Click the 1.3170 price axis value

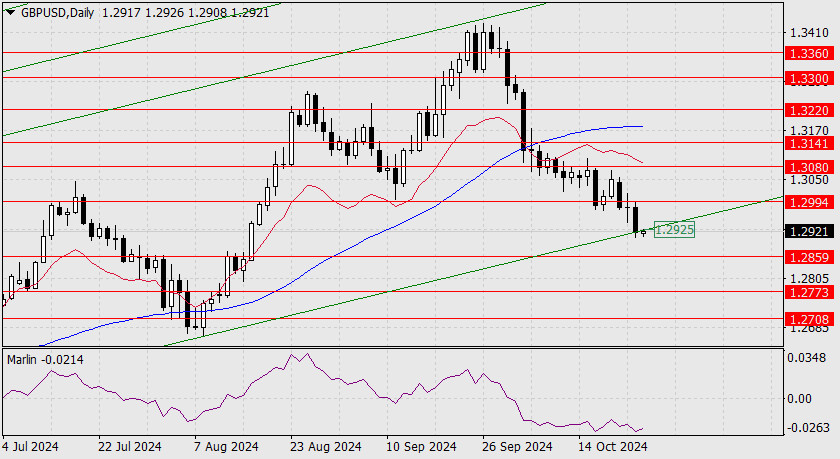tap(809, 130)
